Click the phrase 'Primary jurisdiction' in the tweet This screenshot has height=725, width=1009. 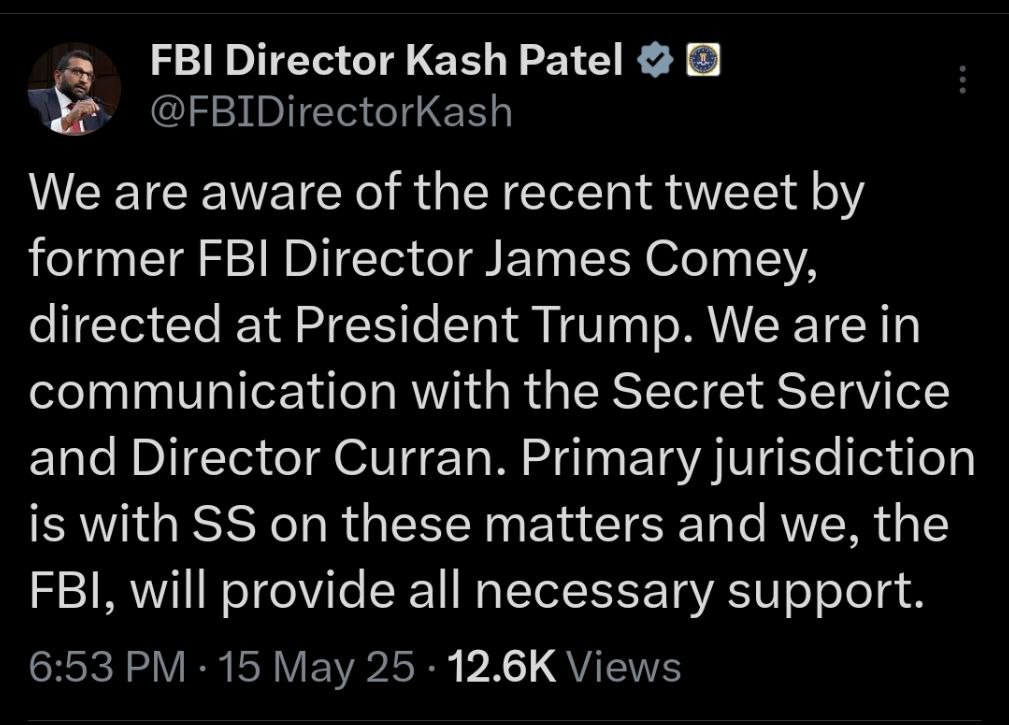(748, 457)
